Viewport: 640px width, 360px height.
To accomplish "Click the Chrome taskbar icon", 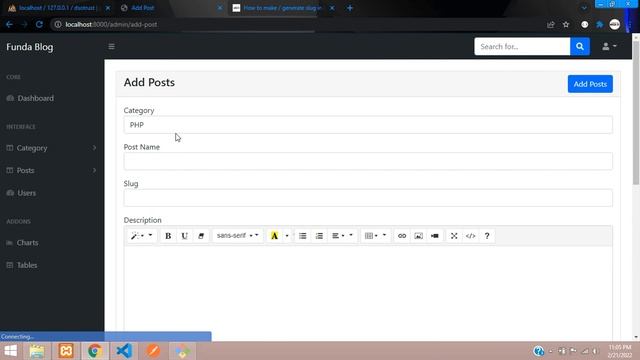I will point(95,351).
